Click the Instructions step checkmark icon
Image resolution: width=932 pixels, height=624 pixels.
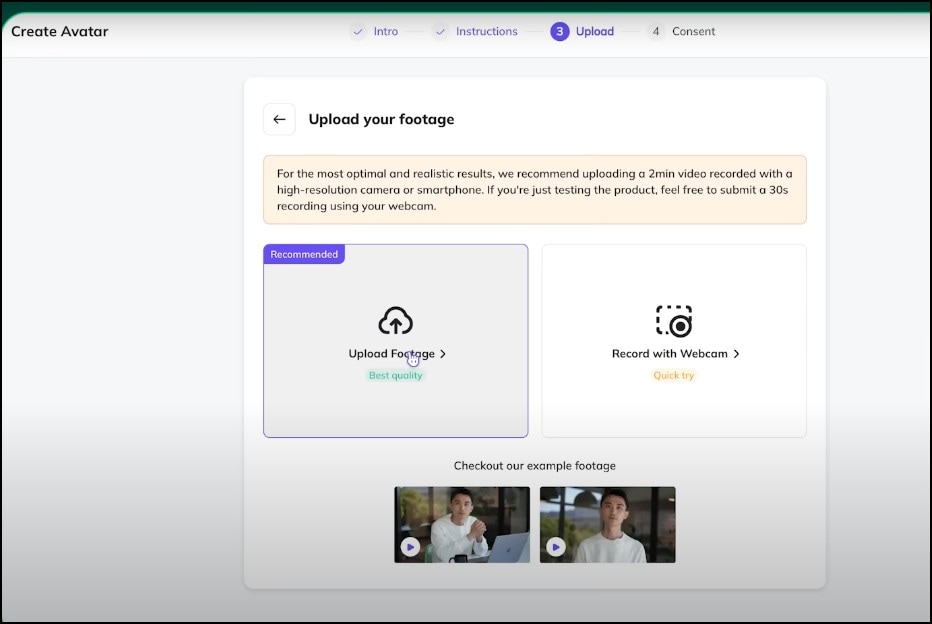[440, 31]
